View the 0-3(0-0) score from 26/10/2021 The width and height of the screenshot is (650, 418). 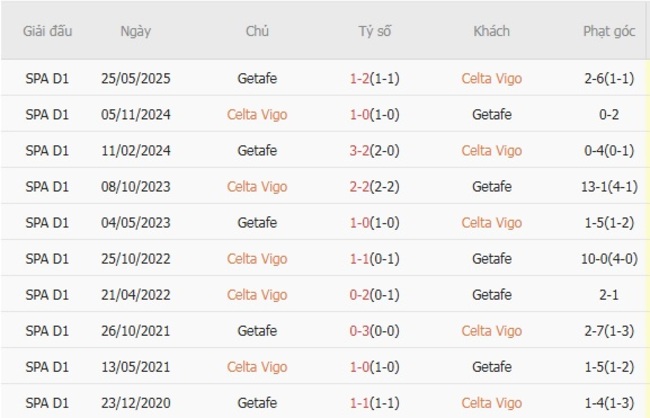pyautogui.click(x=375, y=330)
